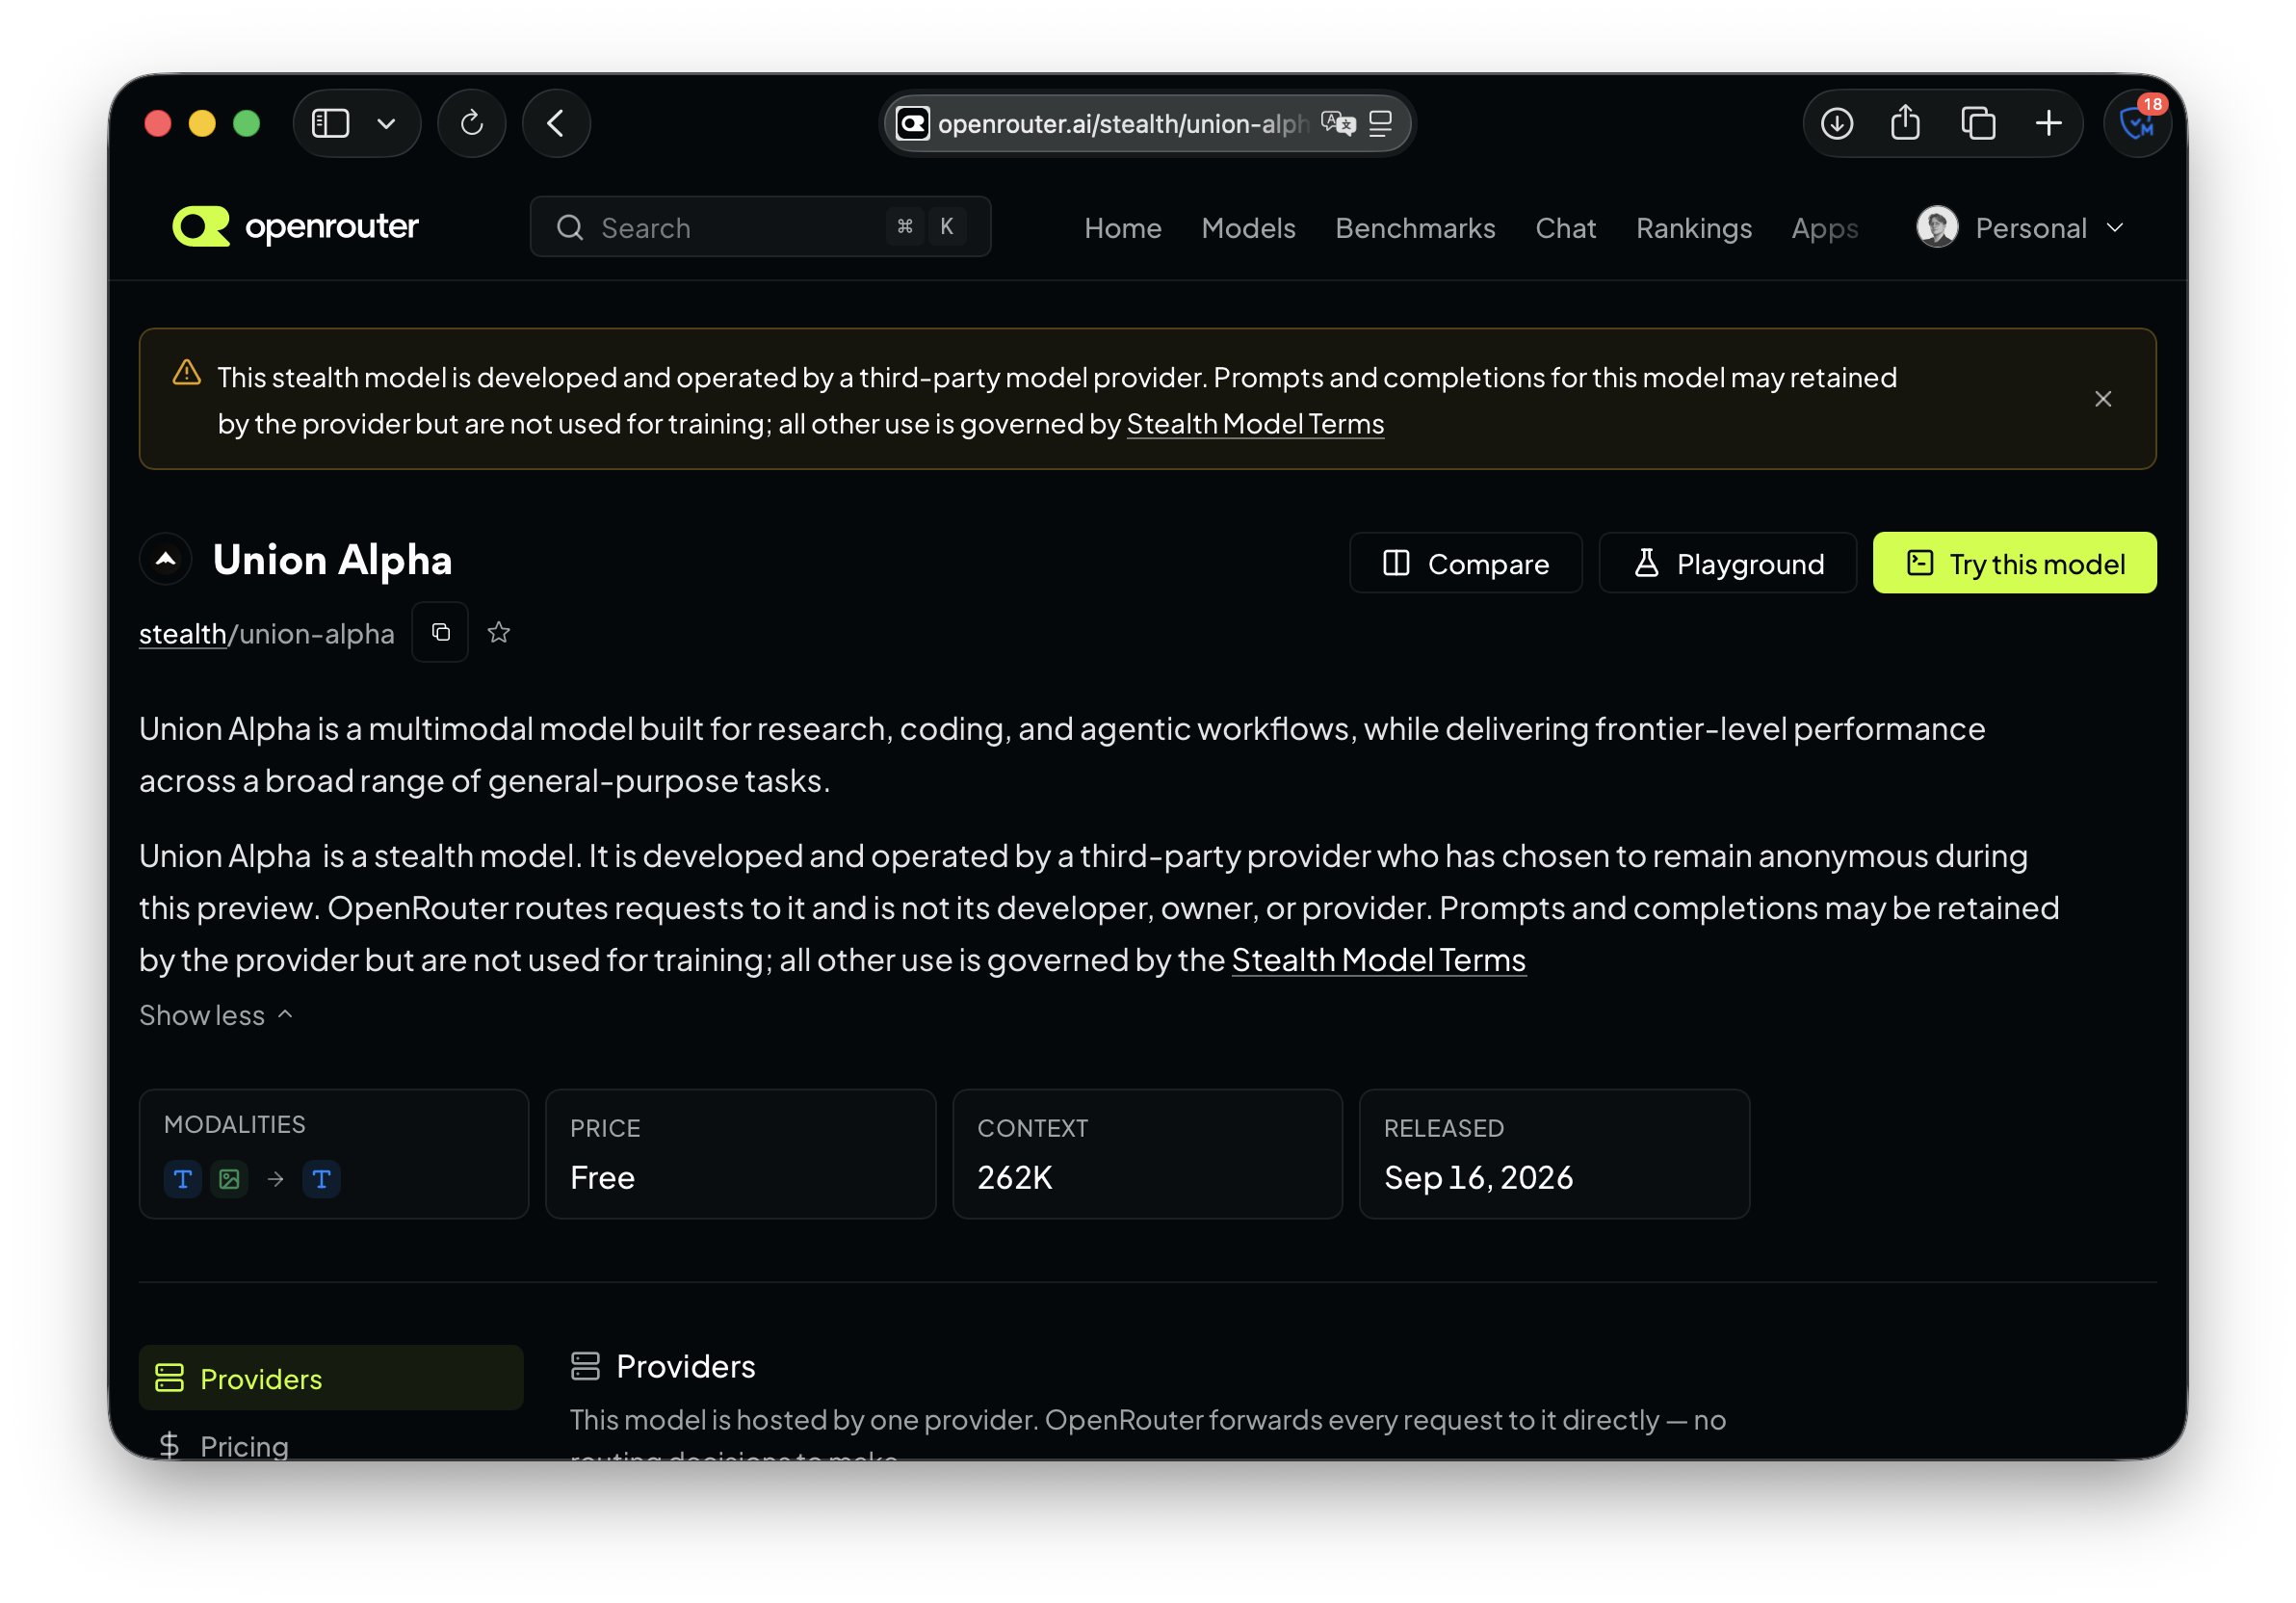The width and height of the screenshot is (2296, 1603).
Task: Open the Benchmarks nav item
Action: point(1415,228)
